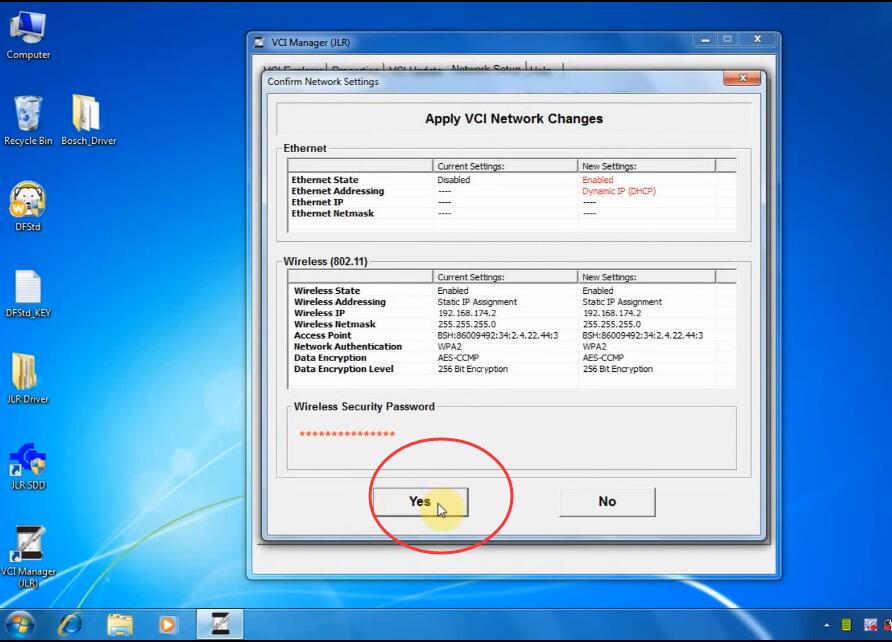Select the Wireless Netmask row label
The image size is (892, 642).
pyautogui.click(x=334, y=324)
